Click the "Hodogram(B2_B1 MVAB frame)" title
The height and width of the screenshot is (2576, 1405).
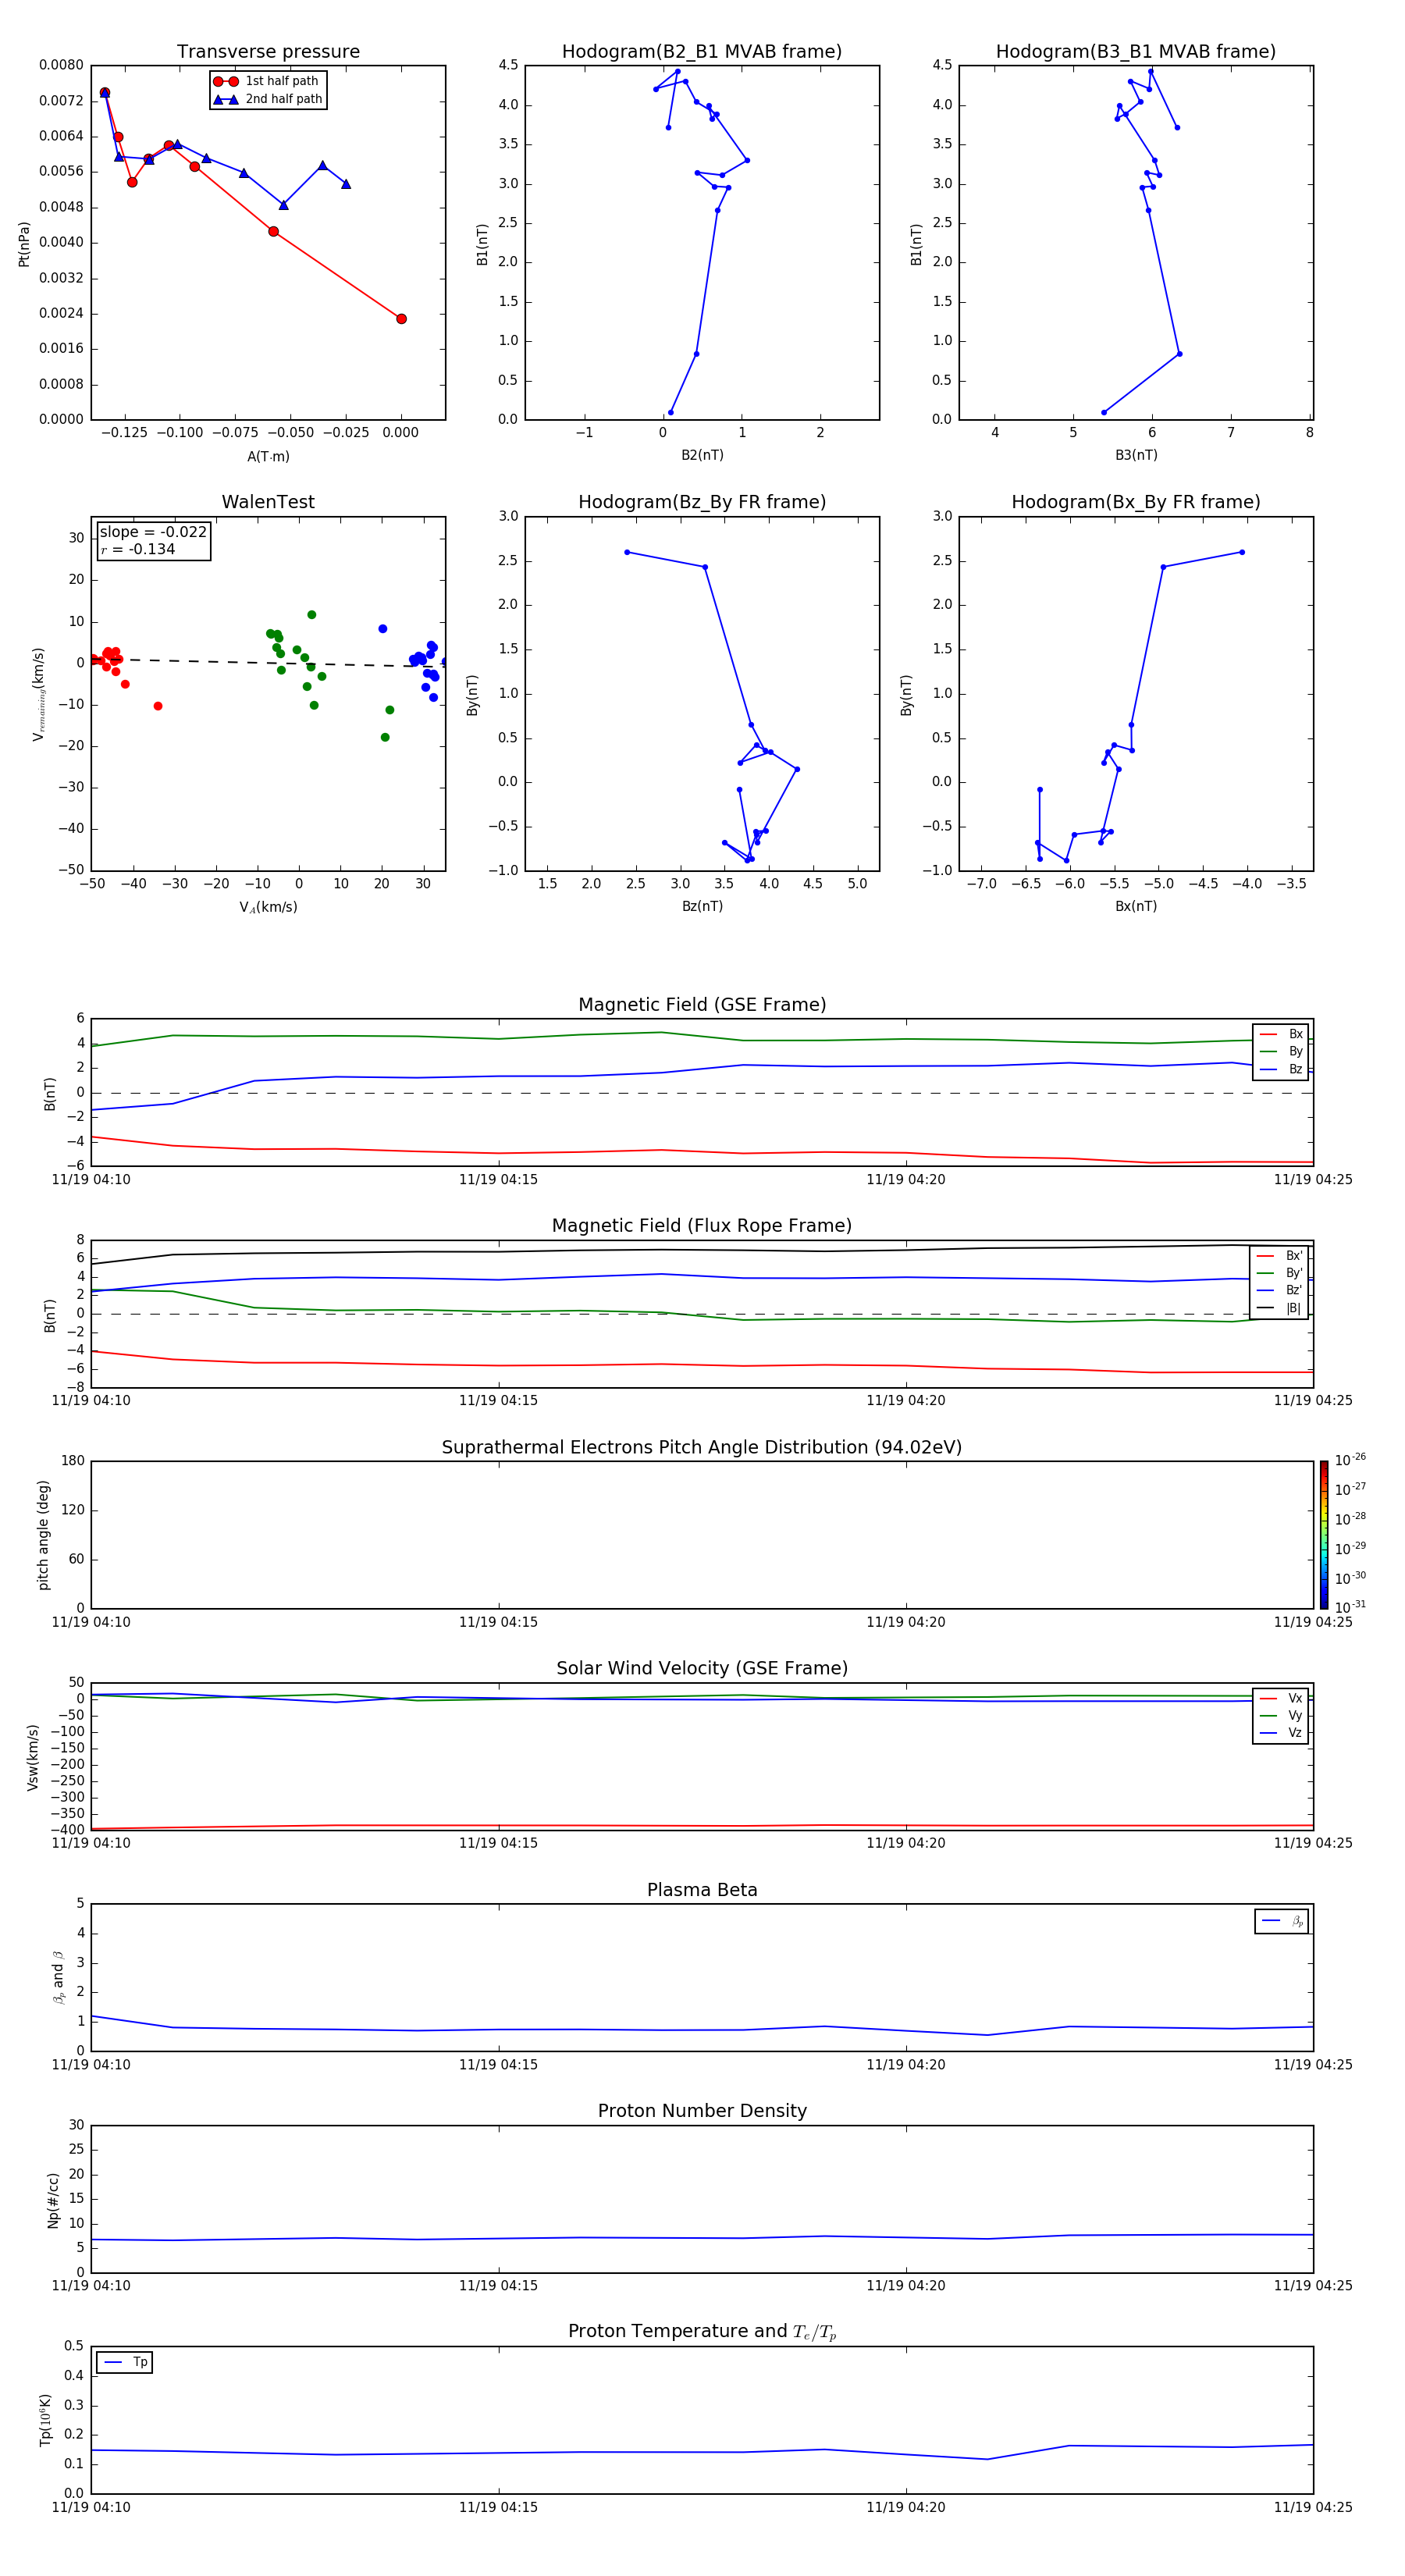[x=702, y=52]
